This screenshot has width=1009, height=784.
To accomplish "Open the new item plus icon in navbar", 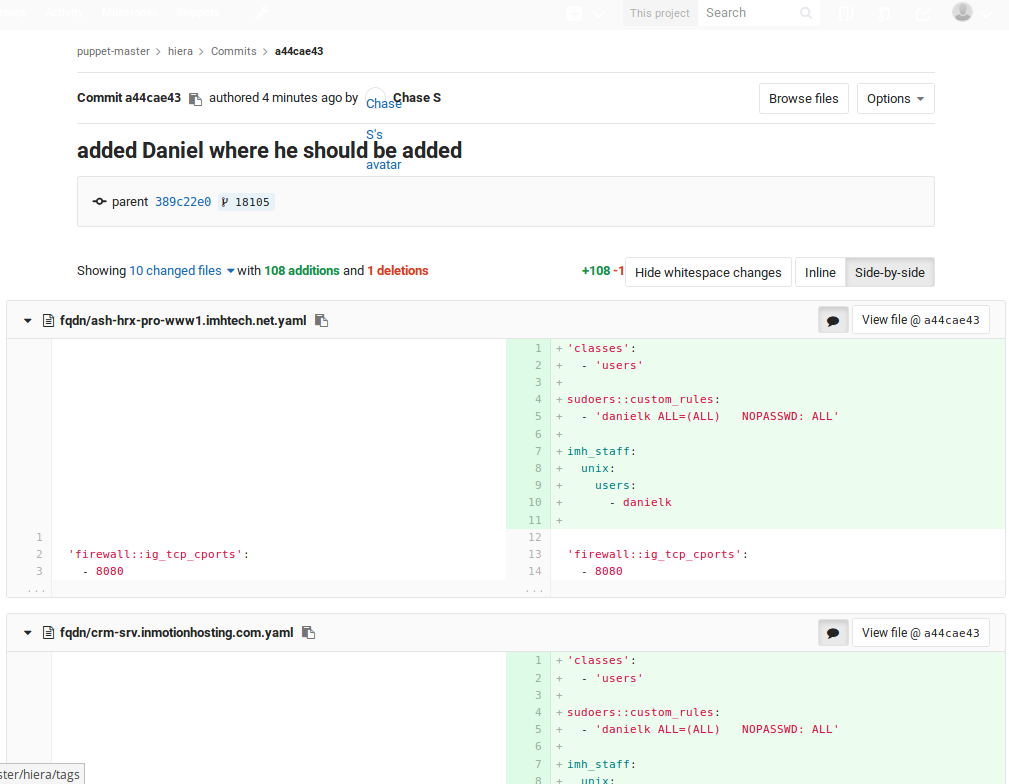I will [x=575, y=14].
